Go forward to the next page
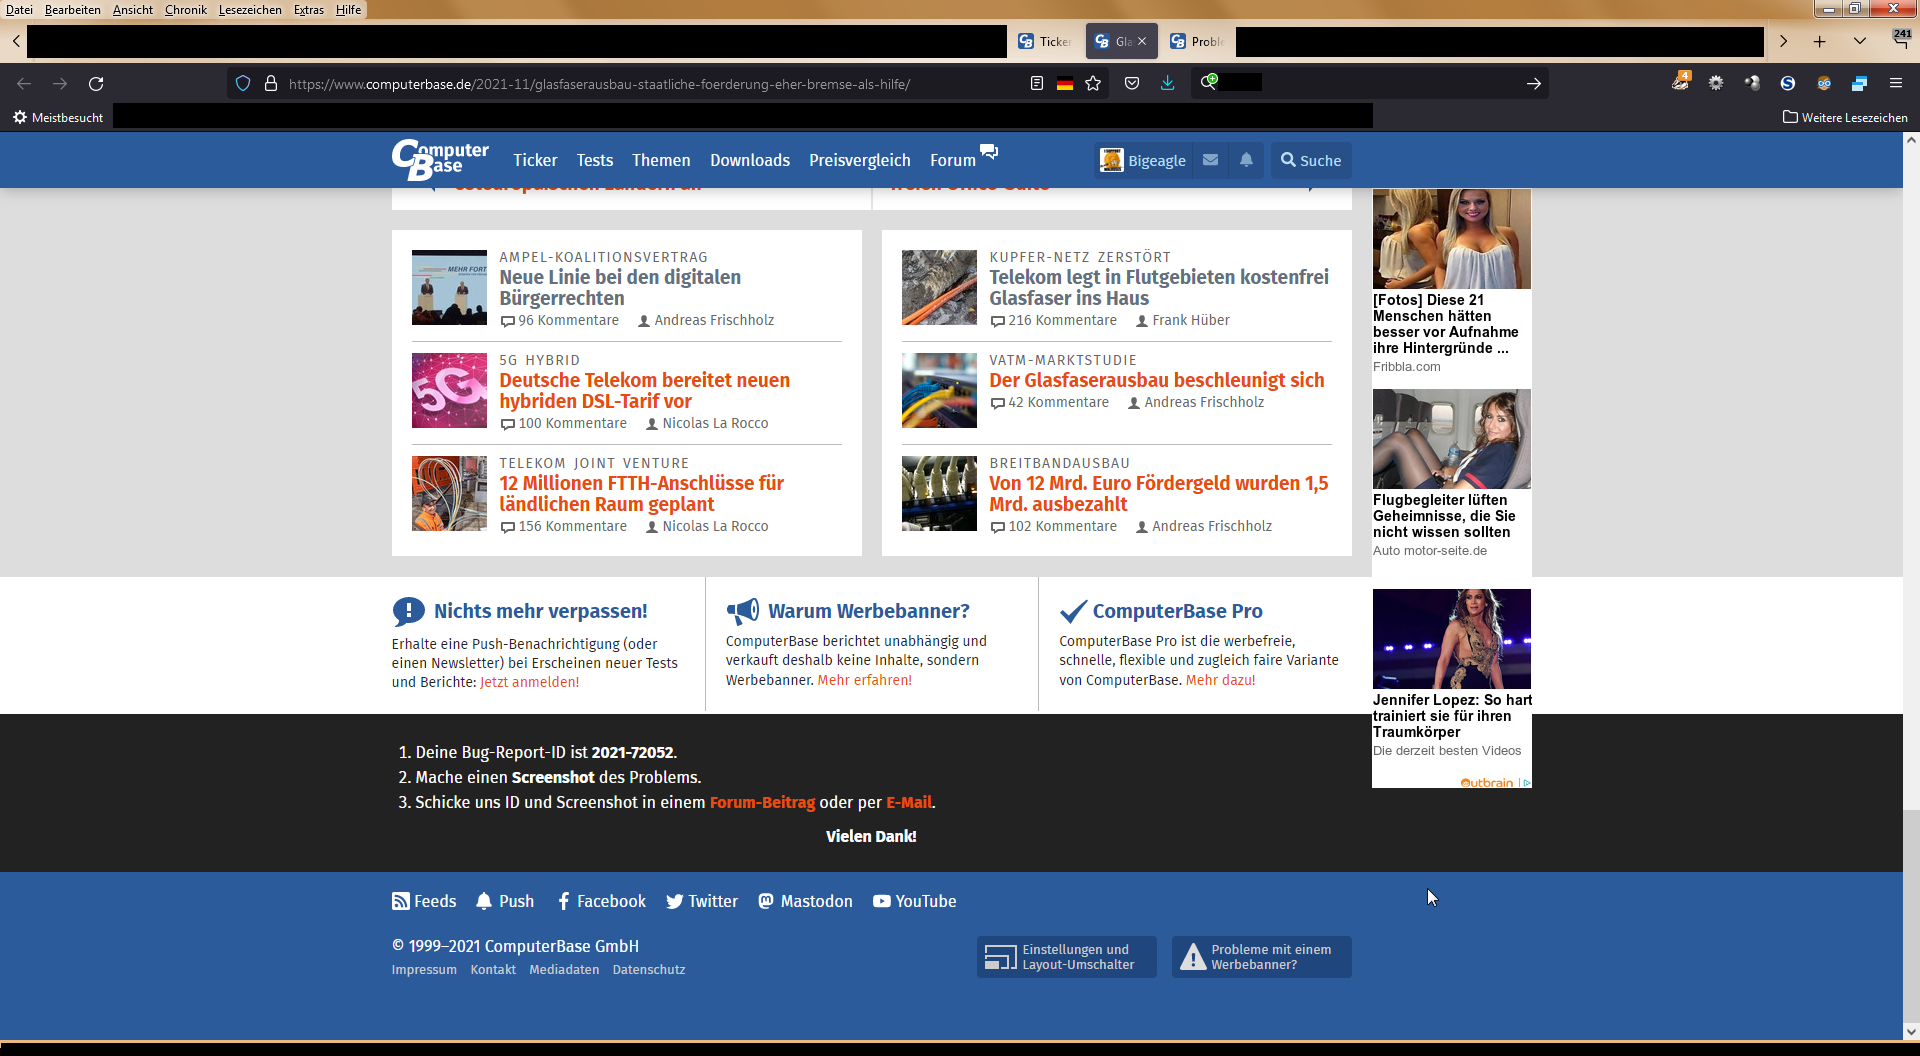 click(x=60, y=84)
